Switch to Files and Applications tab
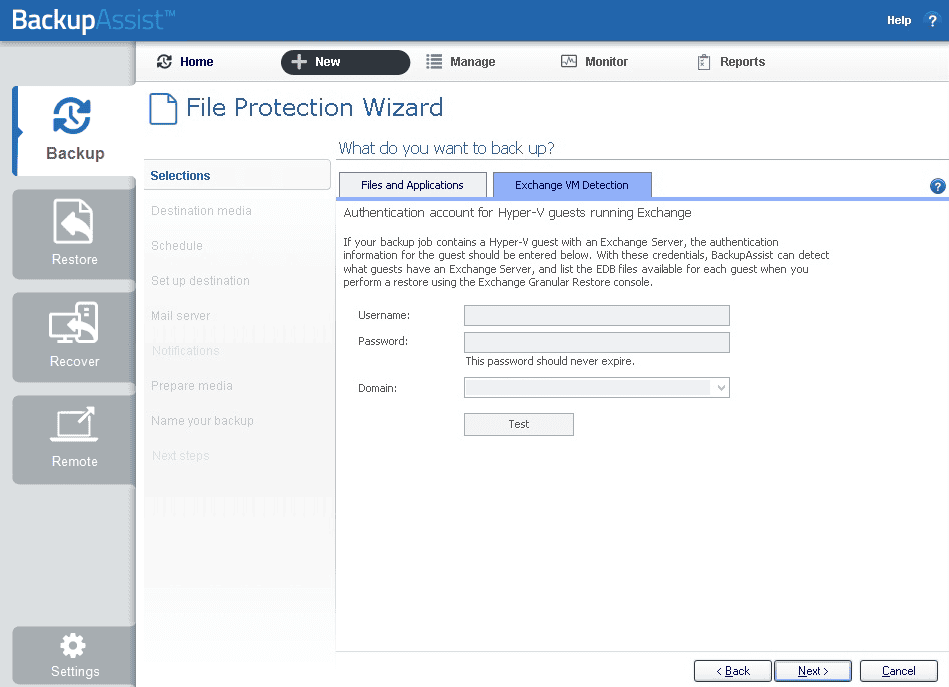 [x=412, y=185]
